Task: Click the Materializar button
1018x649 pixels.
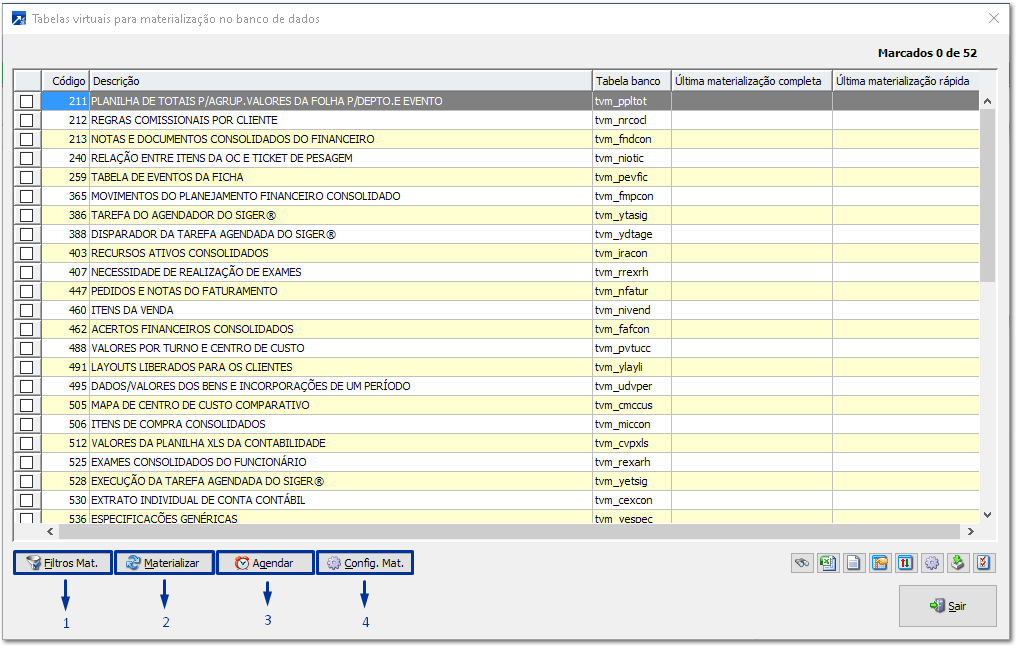Action: 164,563
